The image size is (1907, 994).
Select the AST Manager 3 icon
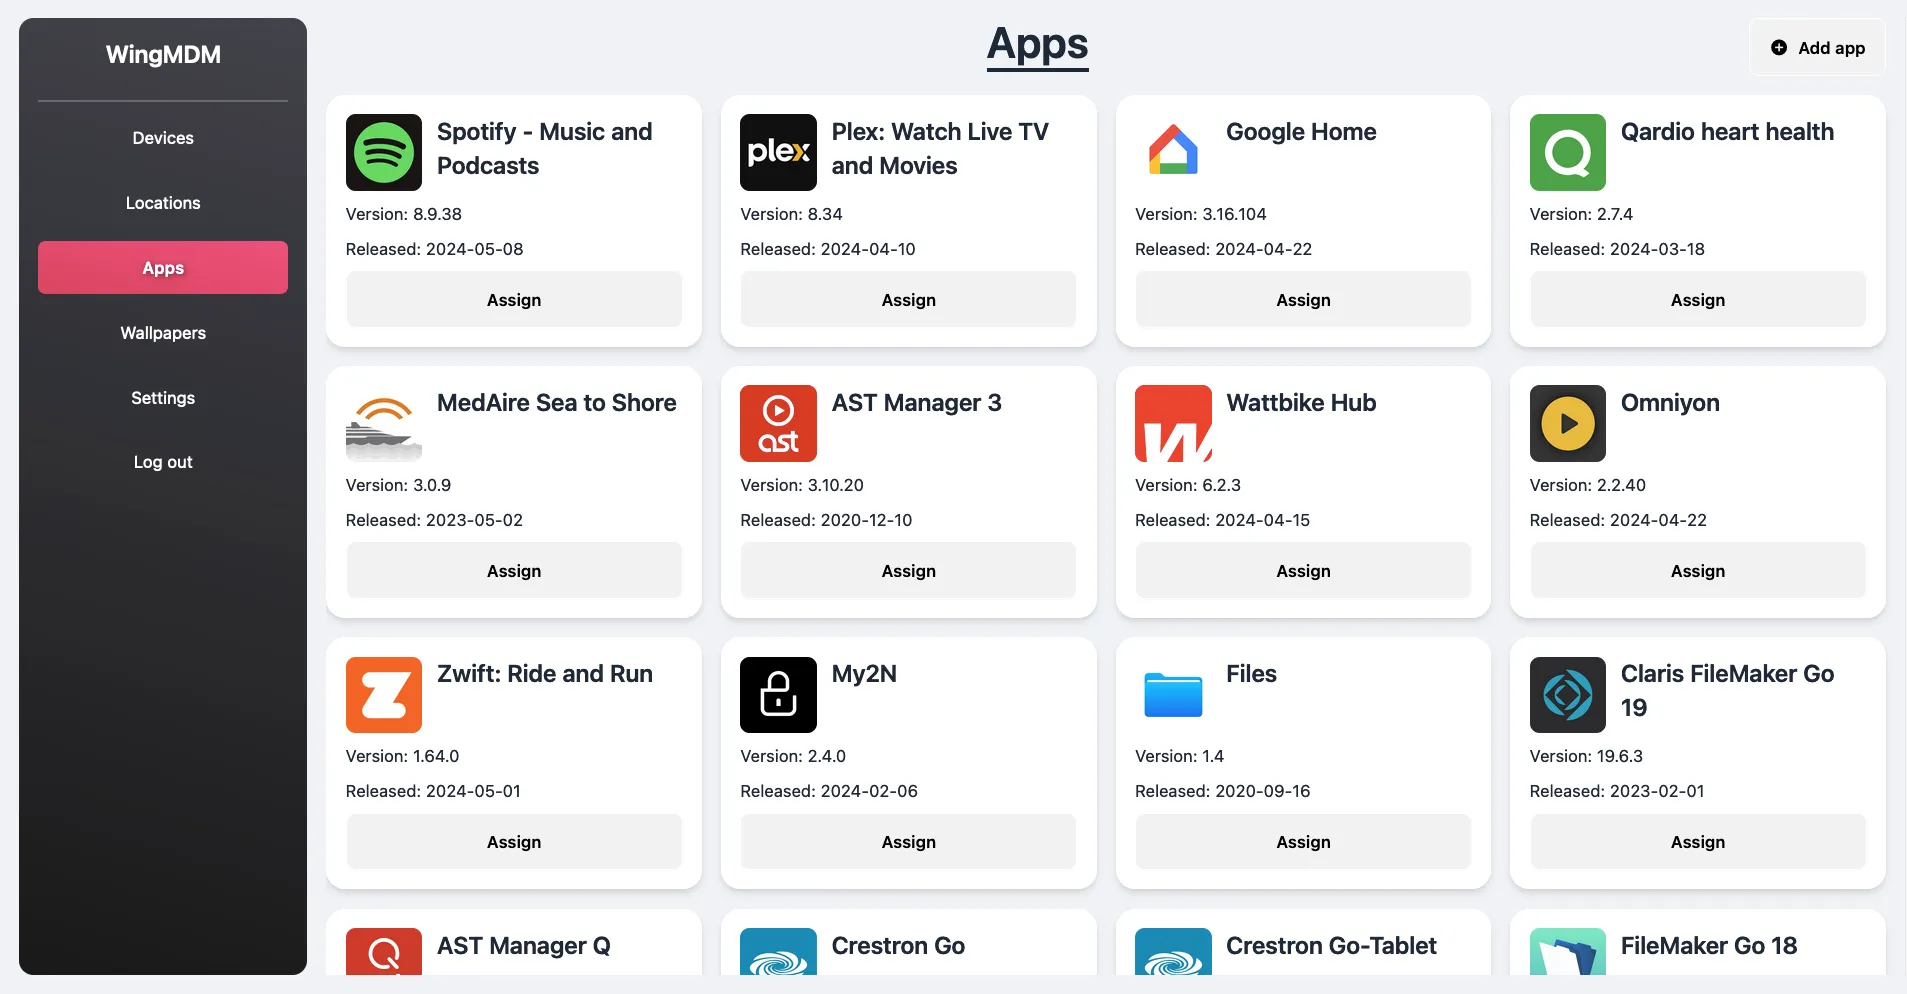coord(777,423)
